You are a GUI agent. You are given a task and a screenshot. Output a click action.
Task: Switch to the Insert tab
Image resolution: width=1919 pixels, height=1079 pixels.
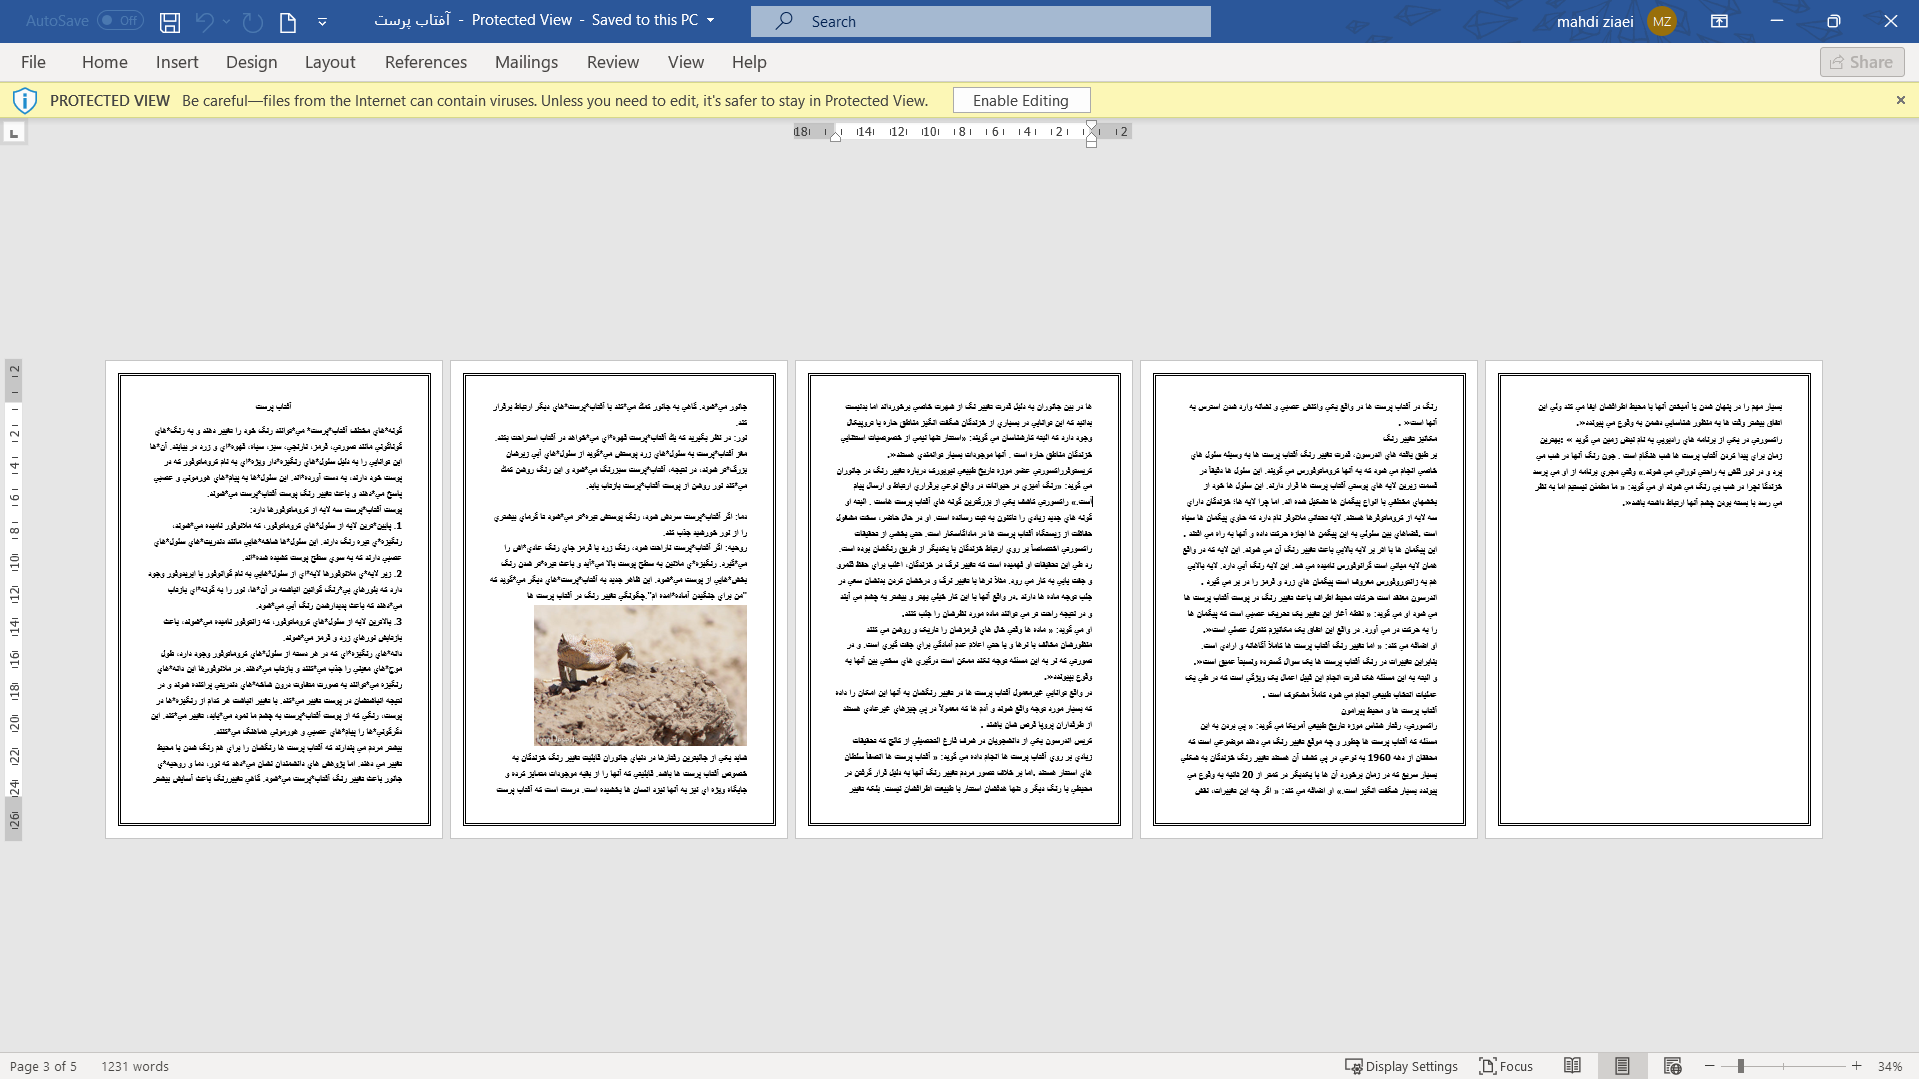[x=177, y=62]
